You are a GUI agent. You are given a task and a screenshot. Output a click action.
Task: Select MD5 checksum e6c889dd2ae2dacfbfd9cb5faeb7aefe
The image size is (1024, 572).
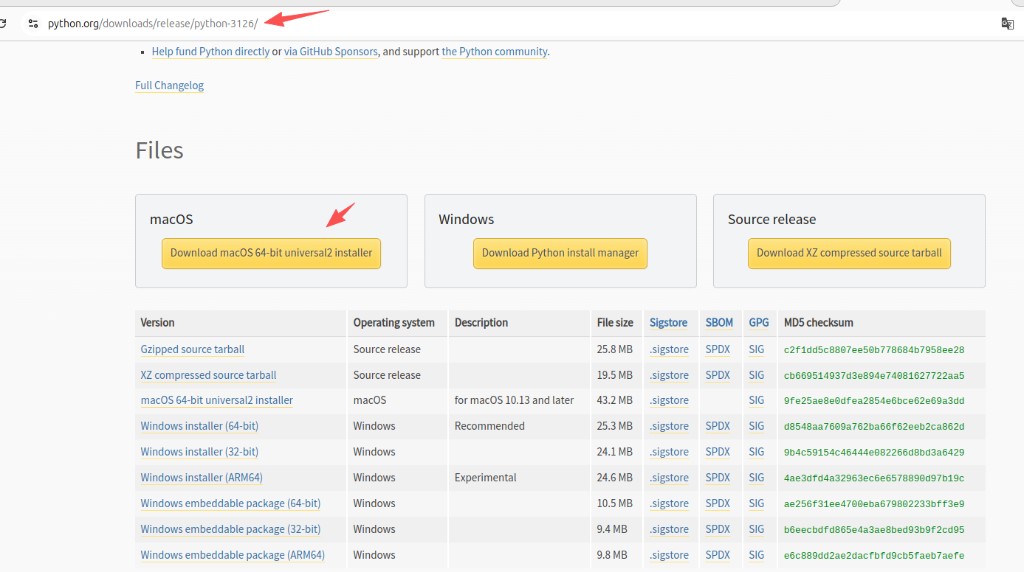coord(874,556)
